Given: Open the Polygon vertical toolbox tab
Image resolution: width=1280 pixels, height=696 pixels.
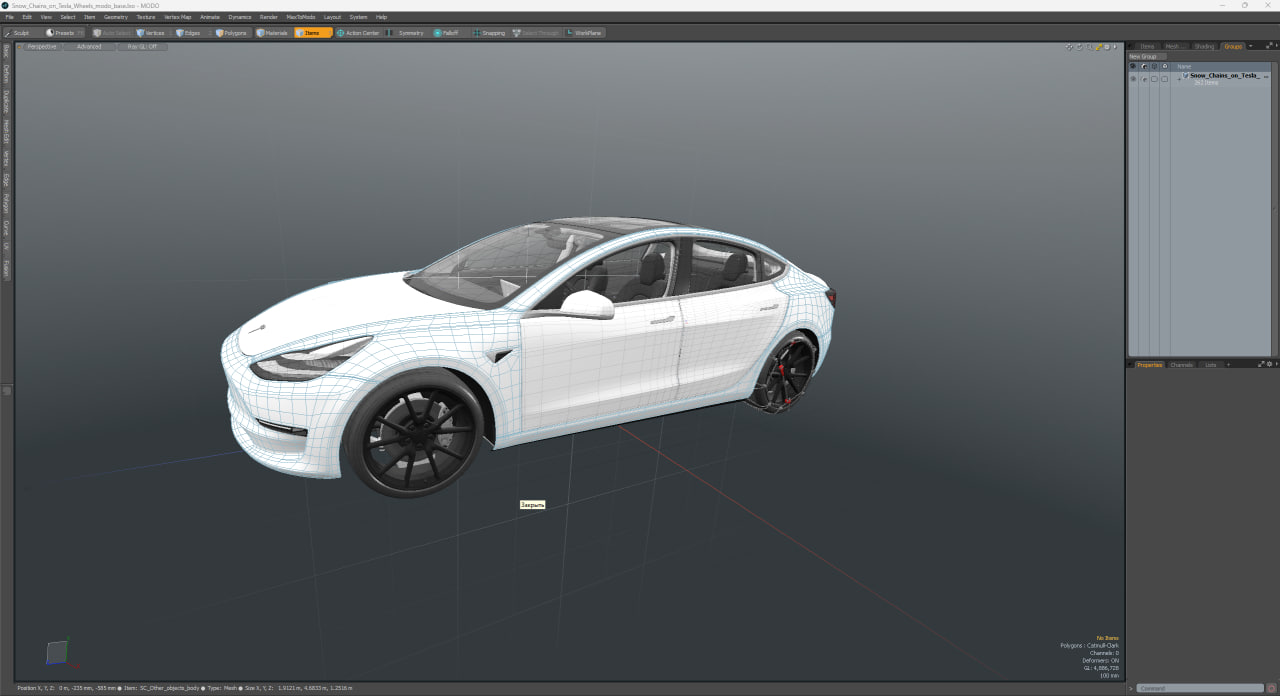Looking at the screenshot, I should pyautogui.click(x=6, y=204).
